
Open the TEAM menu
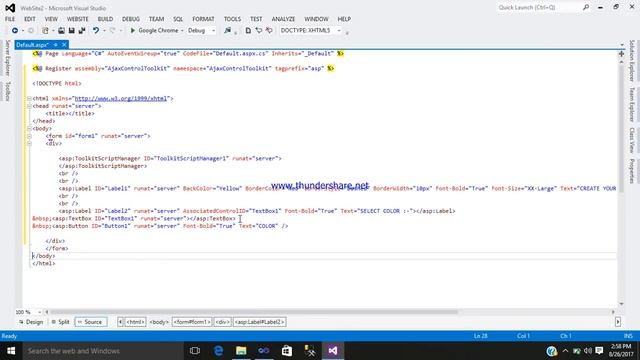(x=156, y=19)
